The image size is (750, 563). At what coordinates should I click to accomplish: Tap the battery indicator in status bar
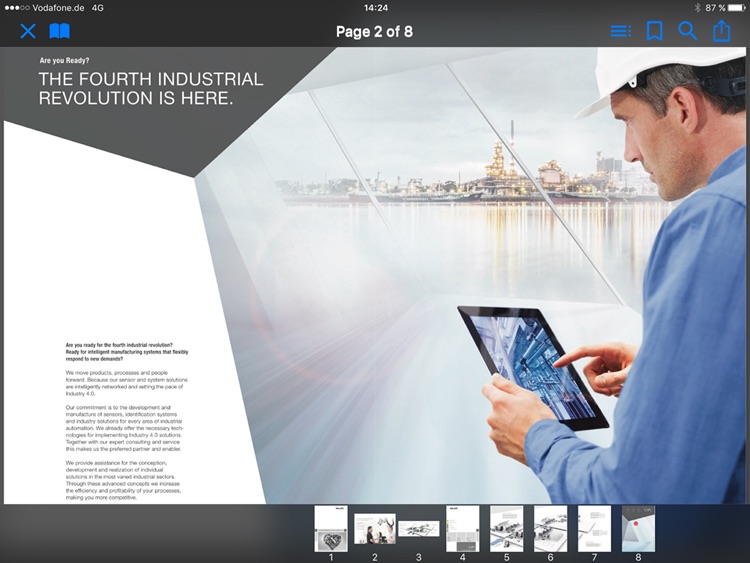(737, 8)
